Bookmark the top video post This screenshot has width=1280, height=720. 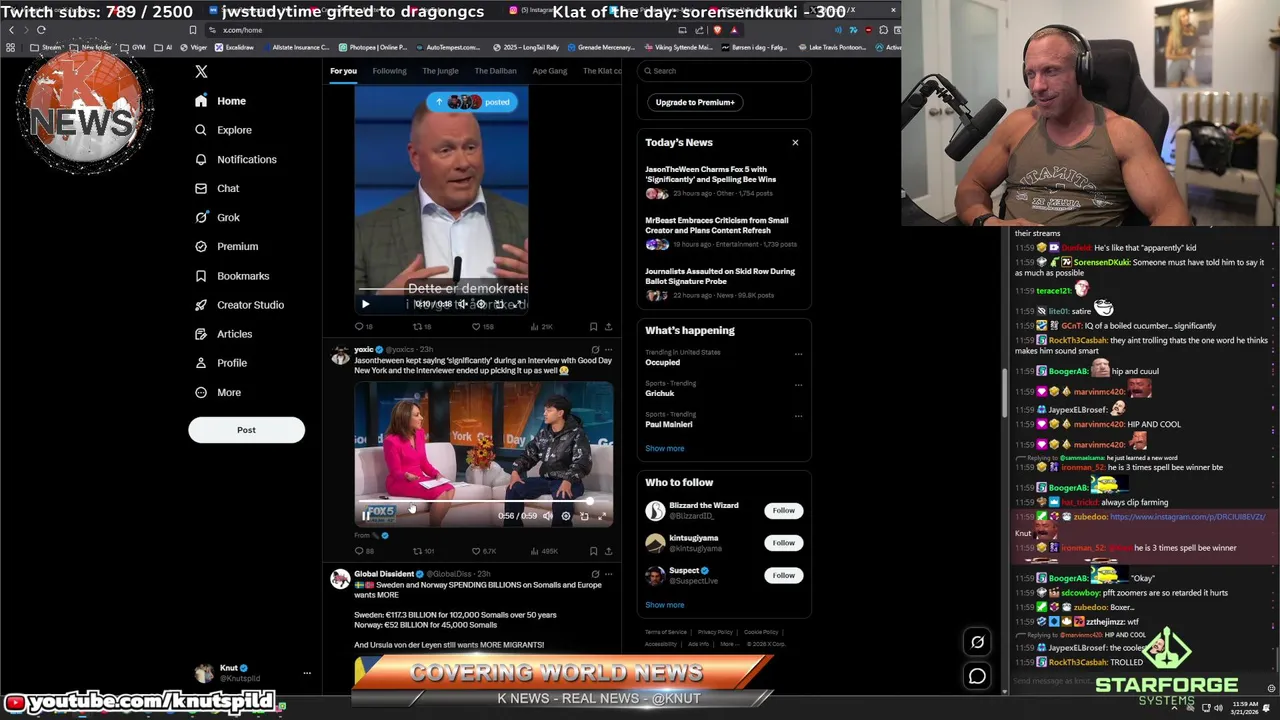(x=593, y=327)
